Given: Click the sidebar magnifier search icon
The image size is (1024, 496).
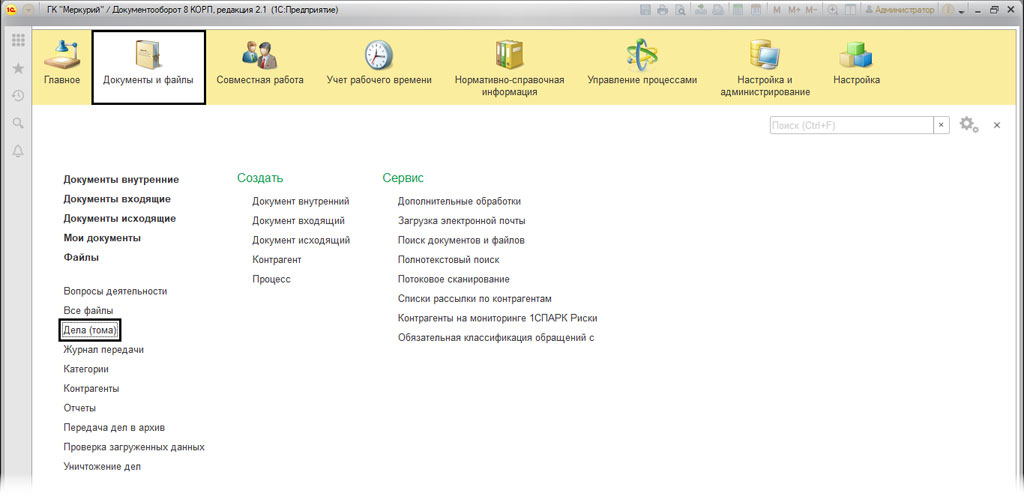Looking at the screenshot, I should (x=18, y=123).
